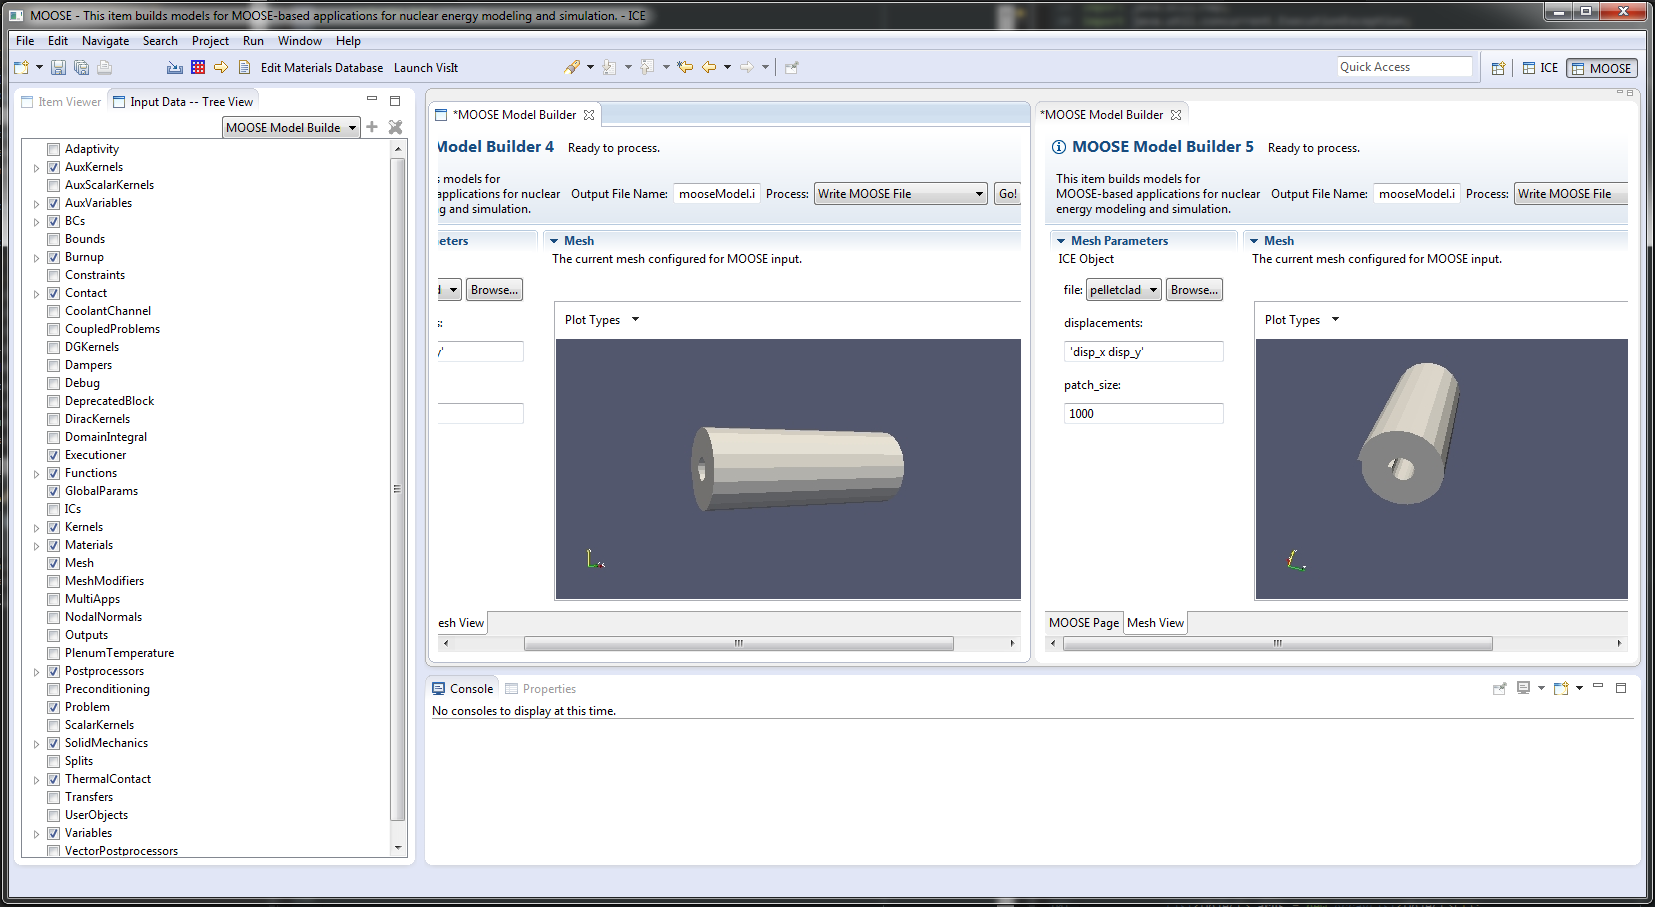1655x907 pixels.
Task: Open the File menu
Action: point(25,41)
